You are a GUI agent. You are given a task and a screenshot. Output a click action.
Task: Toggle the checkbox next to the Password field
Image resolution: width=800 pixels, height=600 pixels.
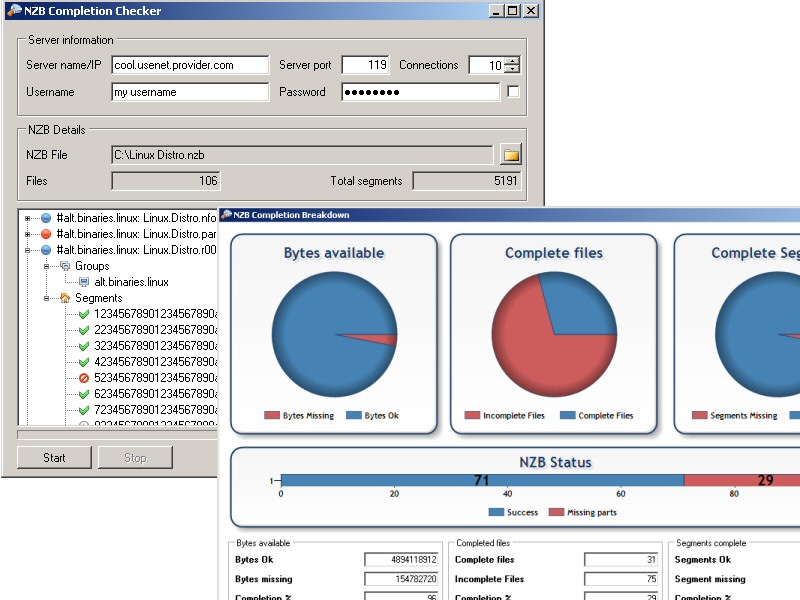pos(514,92)
